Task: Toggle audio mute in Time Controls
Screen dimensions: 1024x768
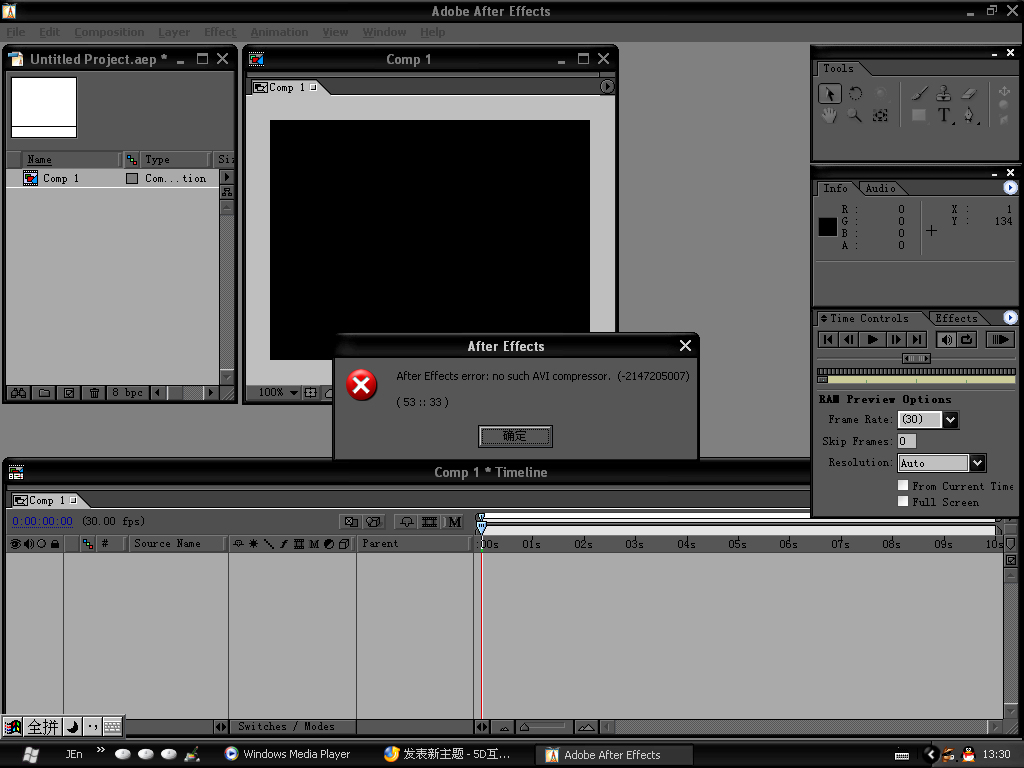Action: 946,339
